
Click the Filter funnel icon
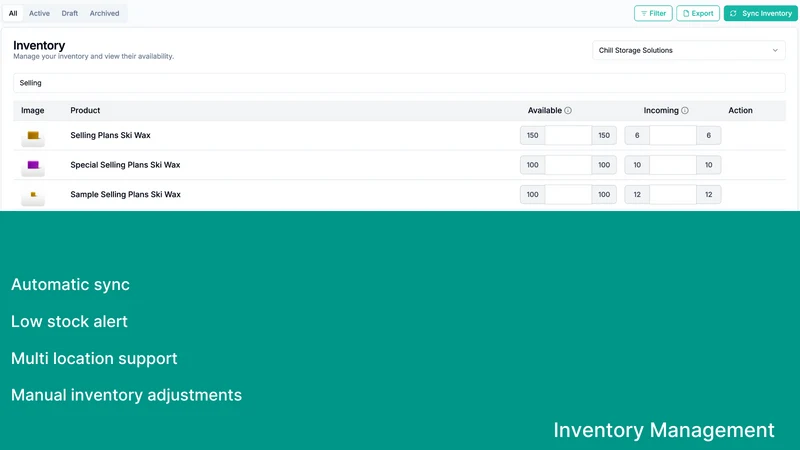[644, 13]
